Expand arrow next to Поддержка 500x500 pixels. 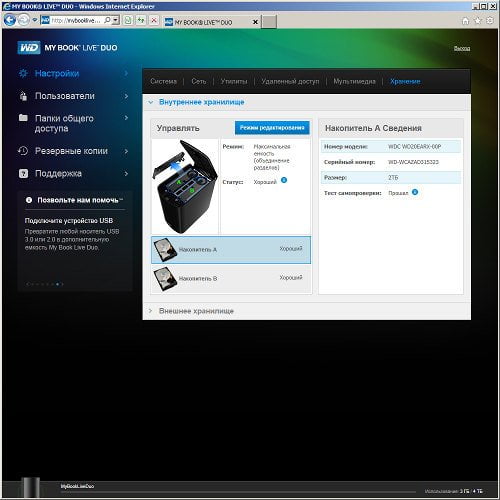(x=126, y=173)
